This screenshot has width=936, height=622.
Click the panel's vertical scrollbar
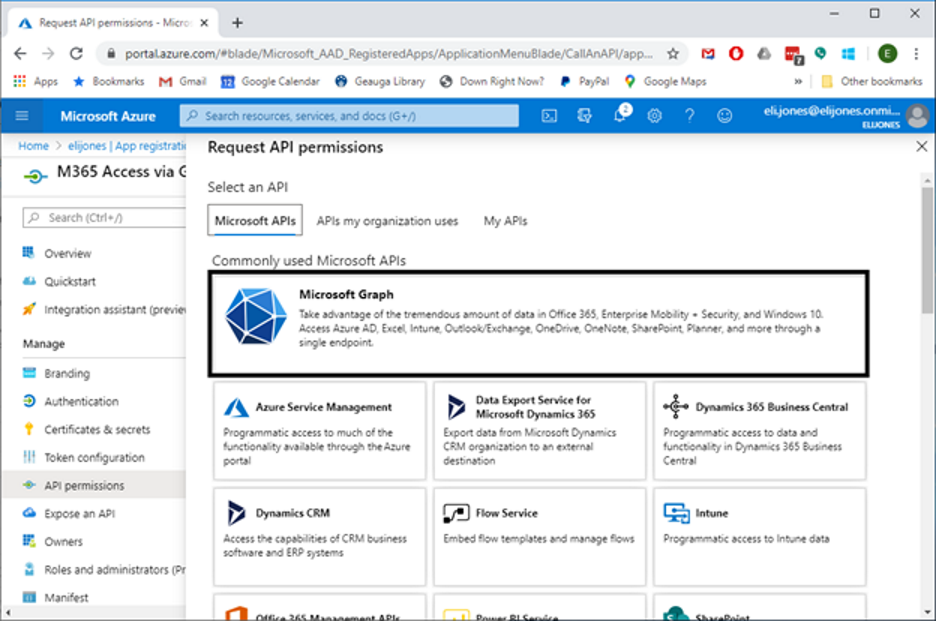(x=927, y=250)
